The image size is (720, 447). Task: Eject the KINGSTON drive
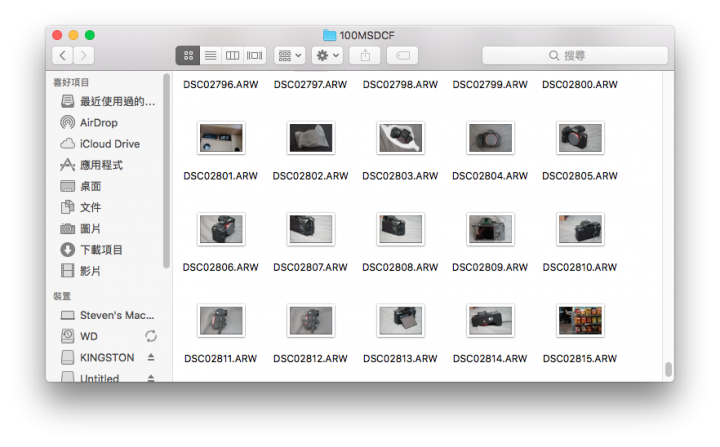pos(151,357)
